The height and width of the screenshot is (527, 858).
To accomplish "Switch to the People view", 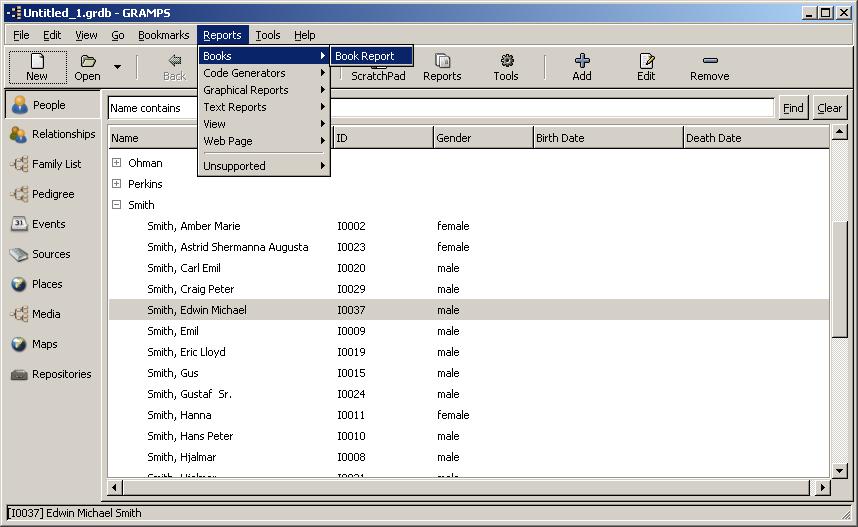I will click(x=53, y=105).
